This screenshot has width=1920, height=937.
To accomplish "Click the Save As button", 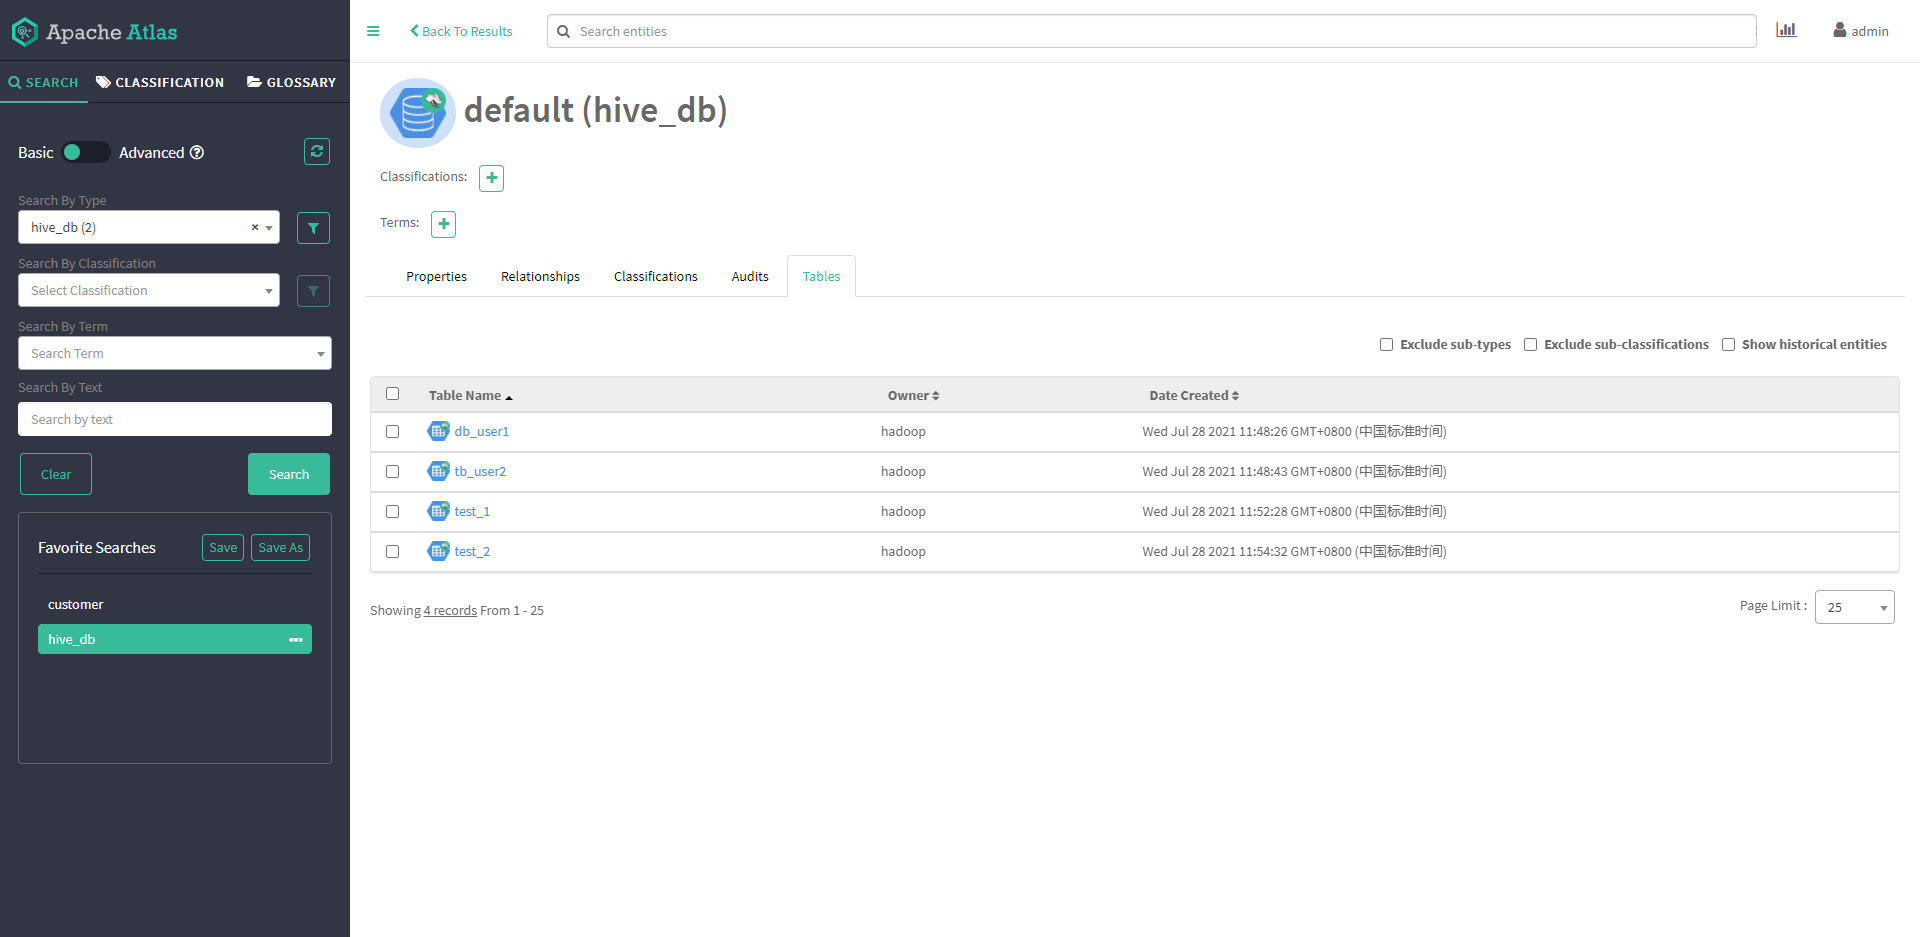I will pos(280,547).
